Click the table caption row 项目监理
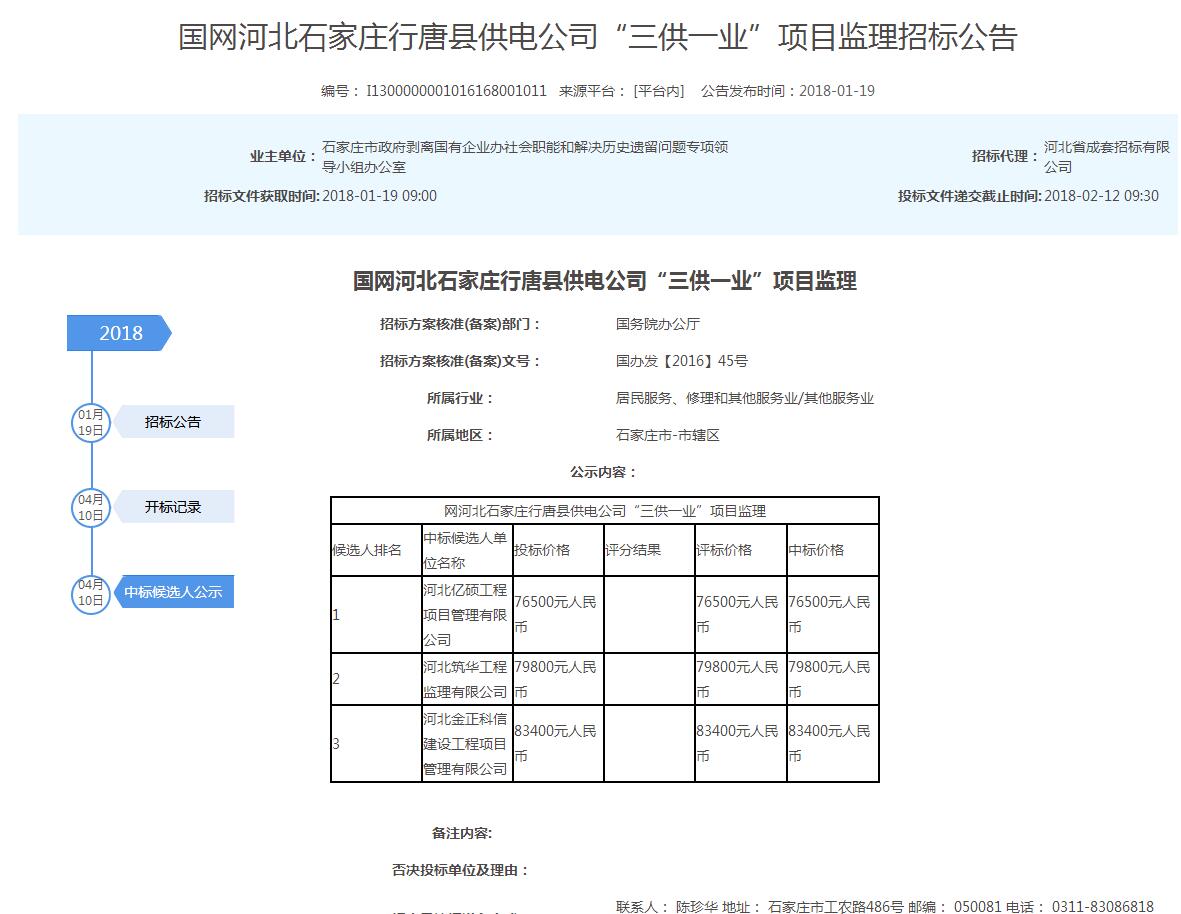This screenshot has width=1181, height=914. [x=605, y=511]
